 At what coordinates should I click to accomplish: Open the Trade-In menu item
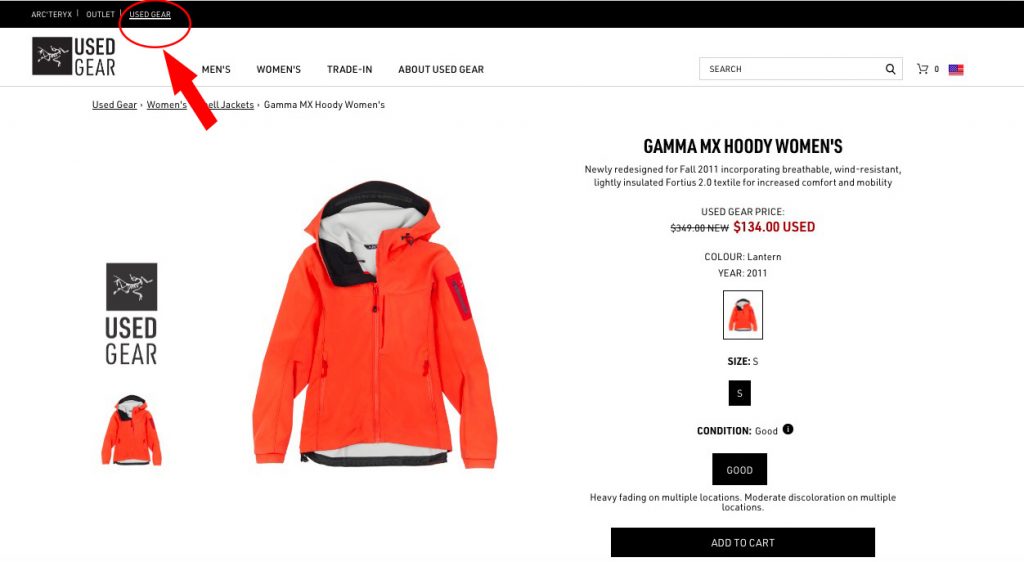pos(349,69)
